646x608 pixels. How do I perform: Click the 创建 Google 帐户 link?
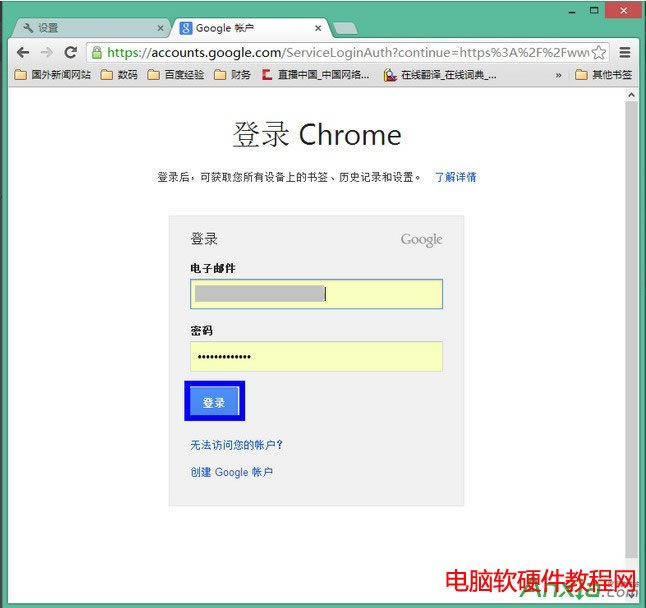click(232, 472)
